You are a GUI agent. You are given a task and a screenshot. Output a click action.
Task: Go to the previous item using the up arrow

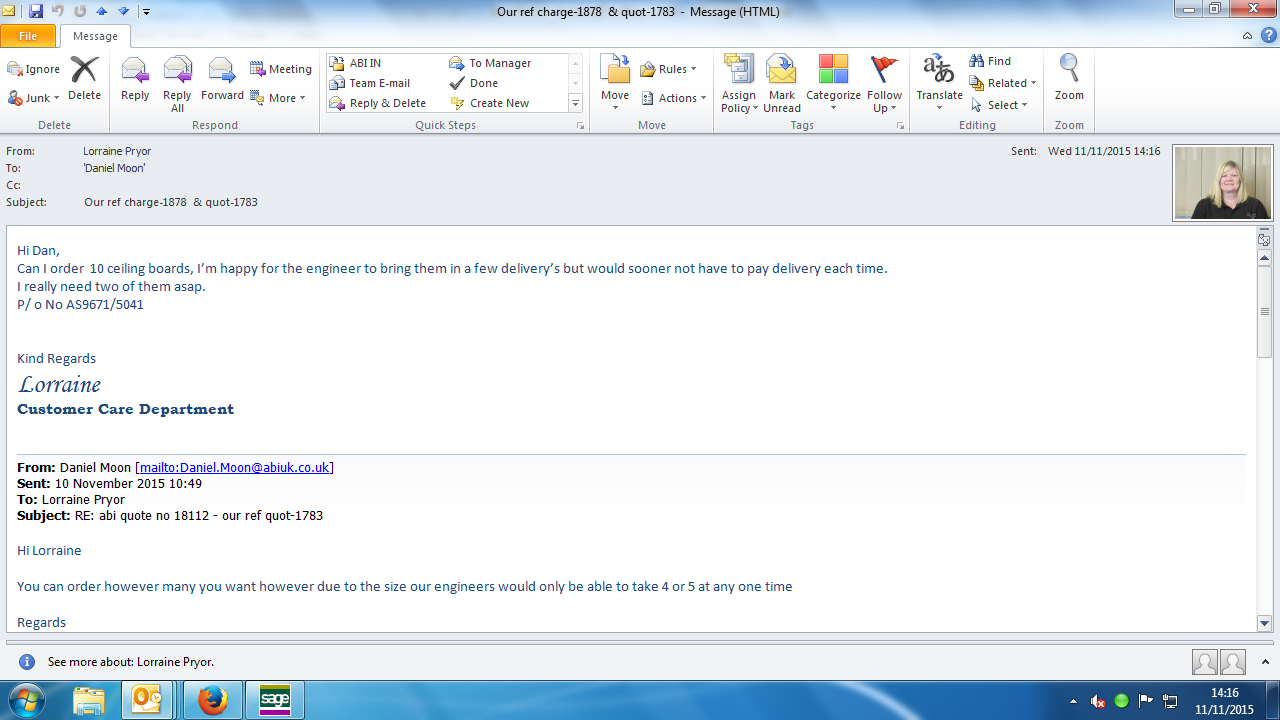coord(102,11)
